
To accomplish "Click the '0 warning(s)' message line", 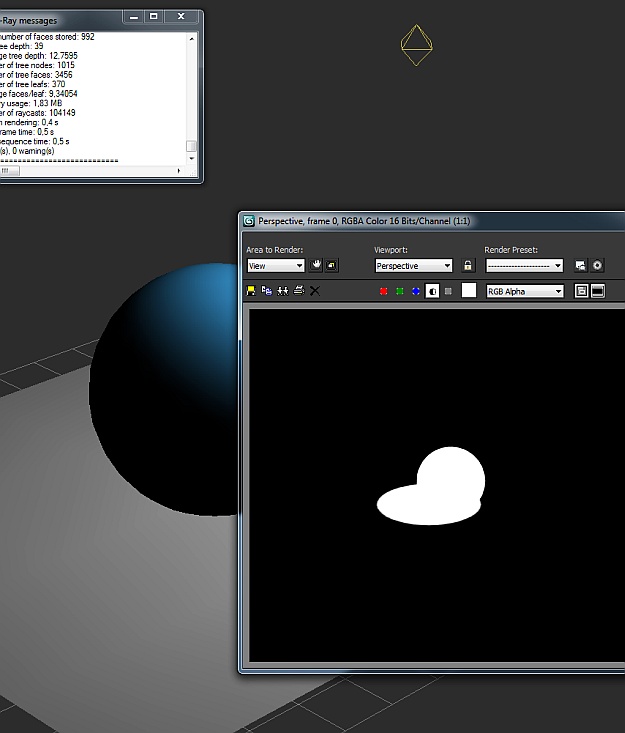I will [x=27, y=151].
